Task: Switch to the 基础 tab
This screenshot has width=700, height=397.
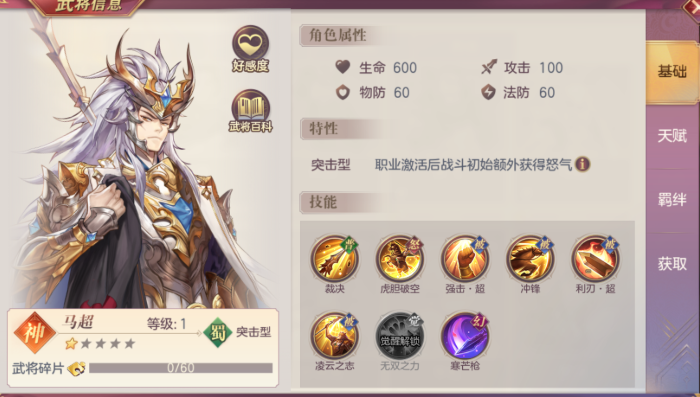Action: point(672,72)
